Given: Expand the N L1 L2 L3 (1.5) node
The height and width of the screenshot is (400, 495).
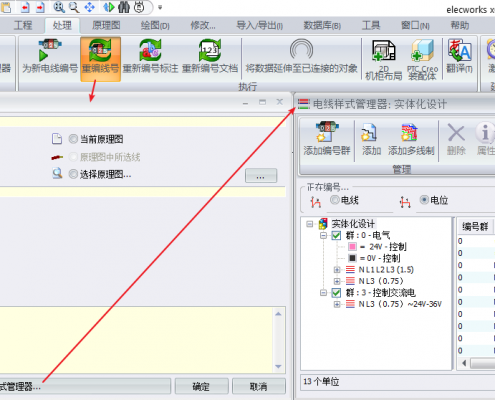Looking at the screenshot, I should [x=337, y=270].
